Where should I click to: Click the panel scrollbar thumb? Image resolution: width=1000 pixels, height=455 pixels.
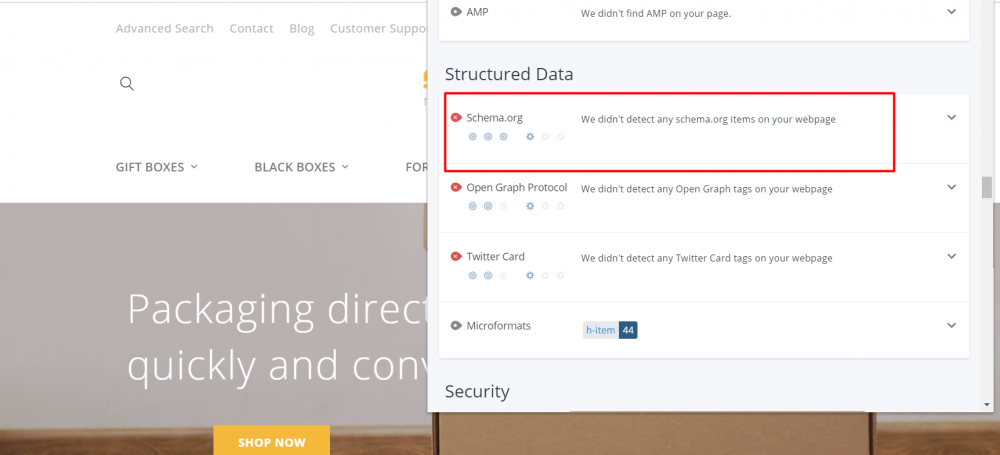[x=987, y=188]
